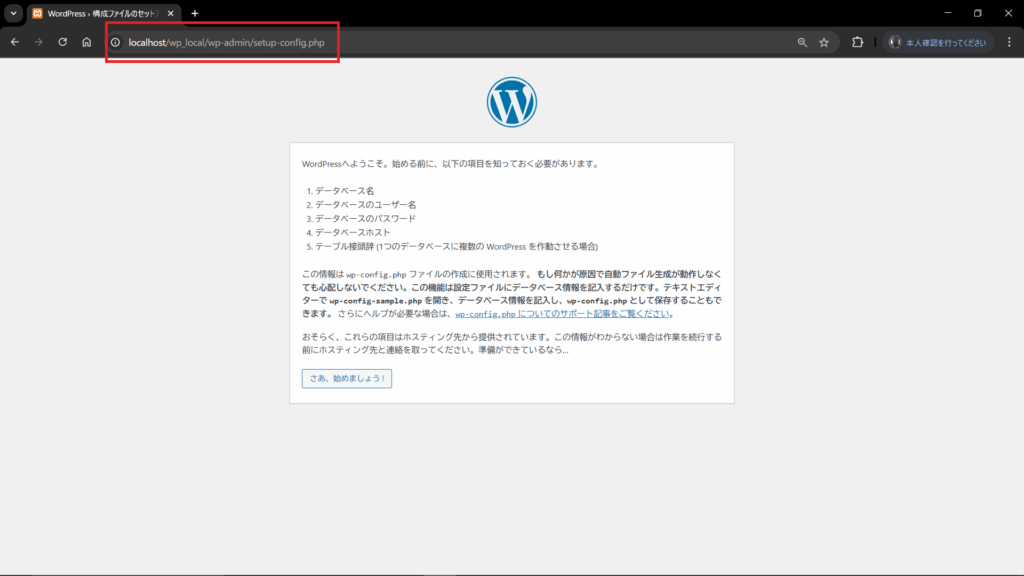Click list item データベース名

click(345, 191)
